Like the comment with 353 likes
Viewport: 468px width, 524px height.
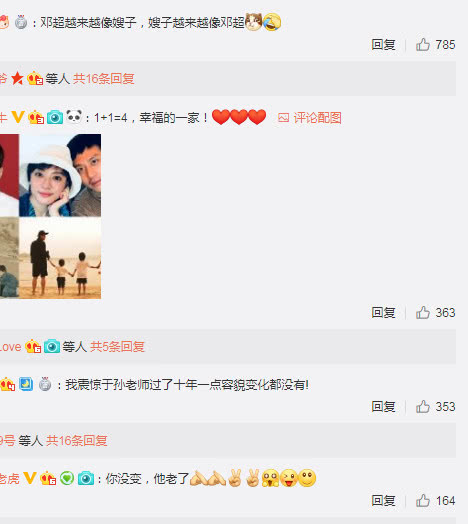pyautogui.click(x=423, y=407)
